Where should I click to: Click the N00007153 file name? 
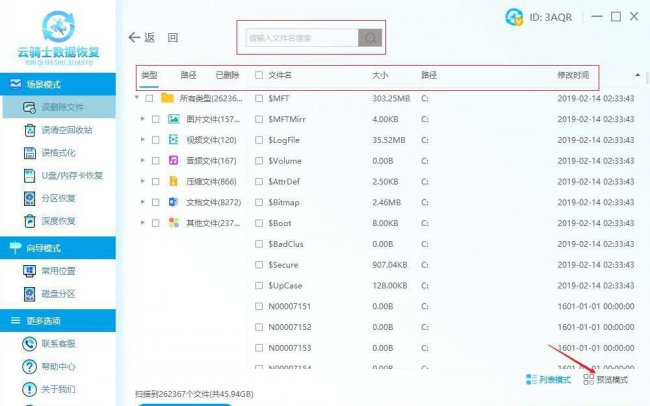pos(290,348)
